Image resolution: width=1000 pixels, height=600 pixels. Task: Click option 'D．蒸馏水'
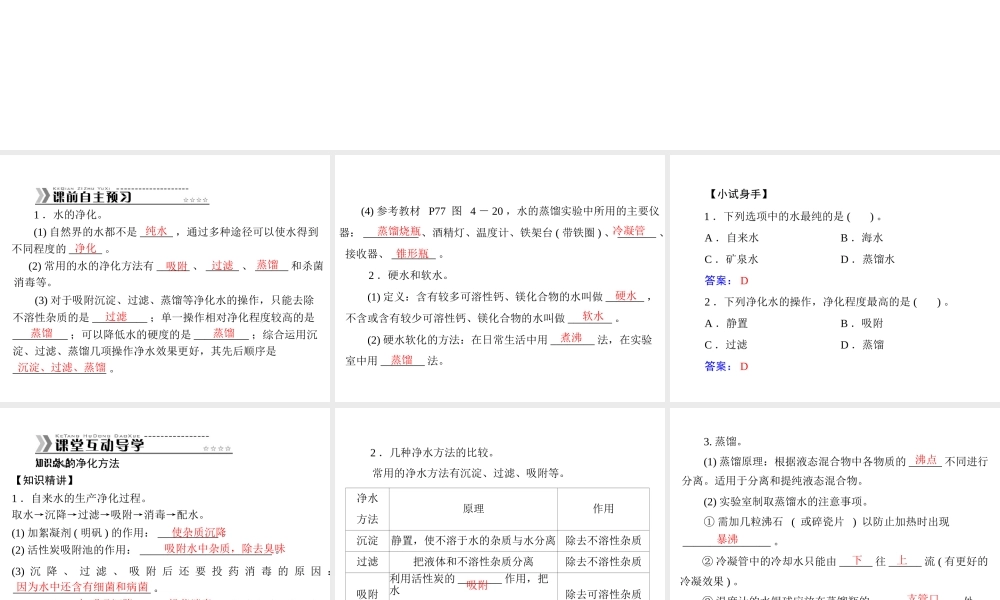coord(867,260)
